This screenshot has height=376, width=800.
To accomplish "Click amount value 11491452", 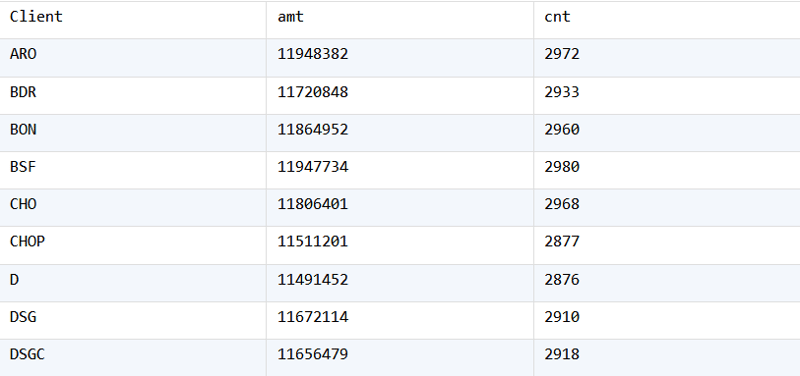I will (x=313, y=280).
